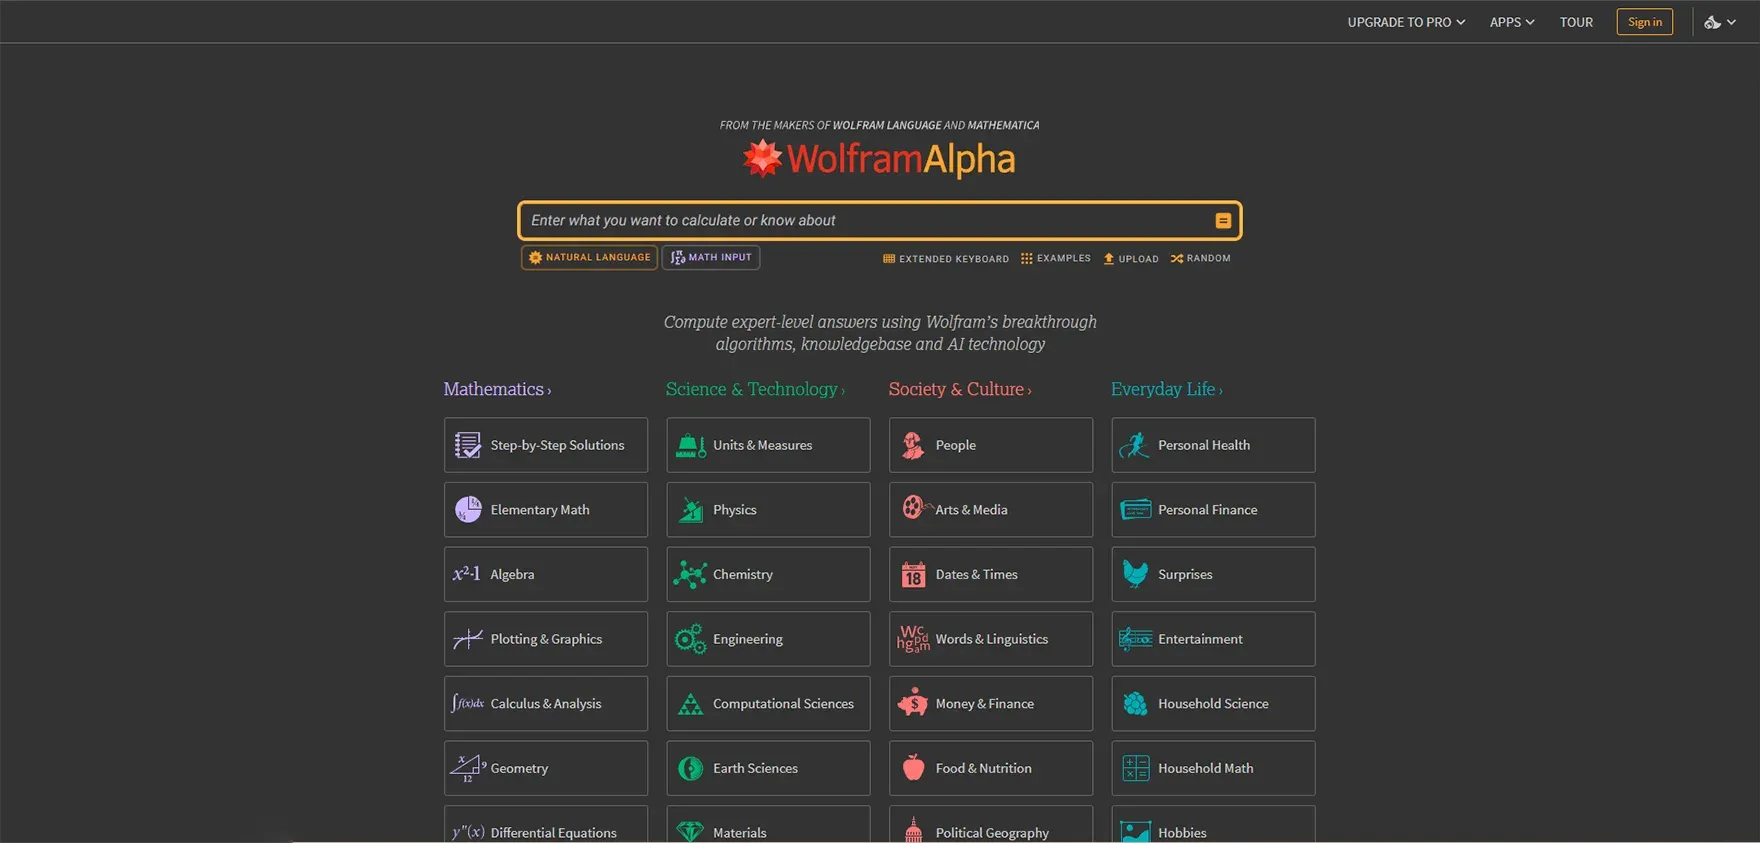The height and width of the screenshot is (843, 1760).
Task: Click the Units & Measures scale icon
Action: (x=690, y=445)
